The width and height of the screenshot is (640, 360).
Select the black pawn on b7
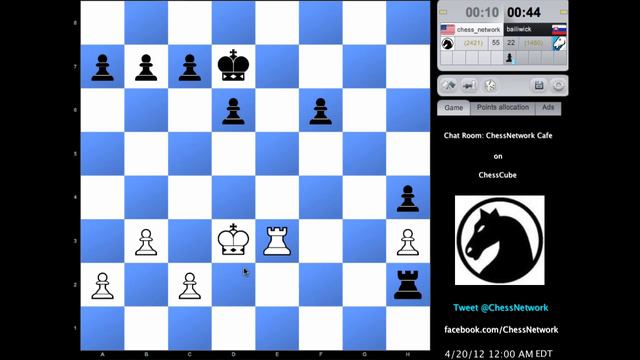click(146, 68)
